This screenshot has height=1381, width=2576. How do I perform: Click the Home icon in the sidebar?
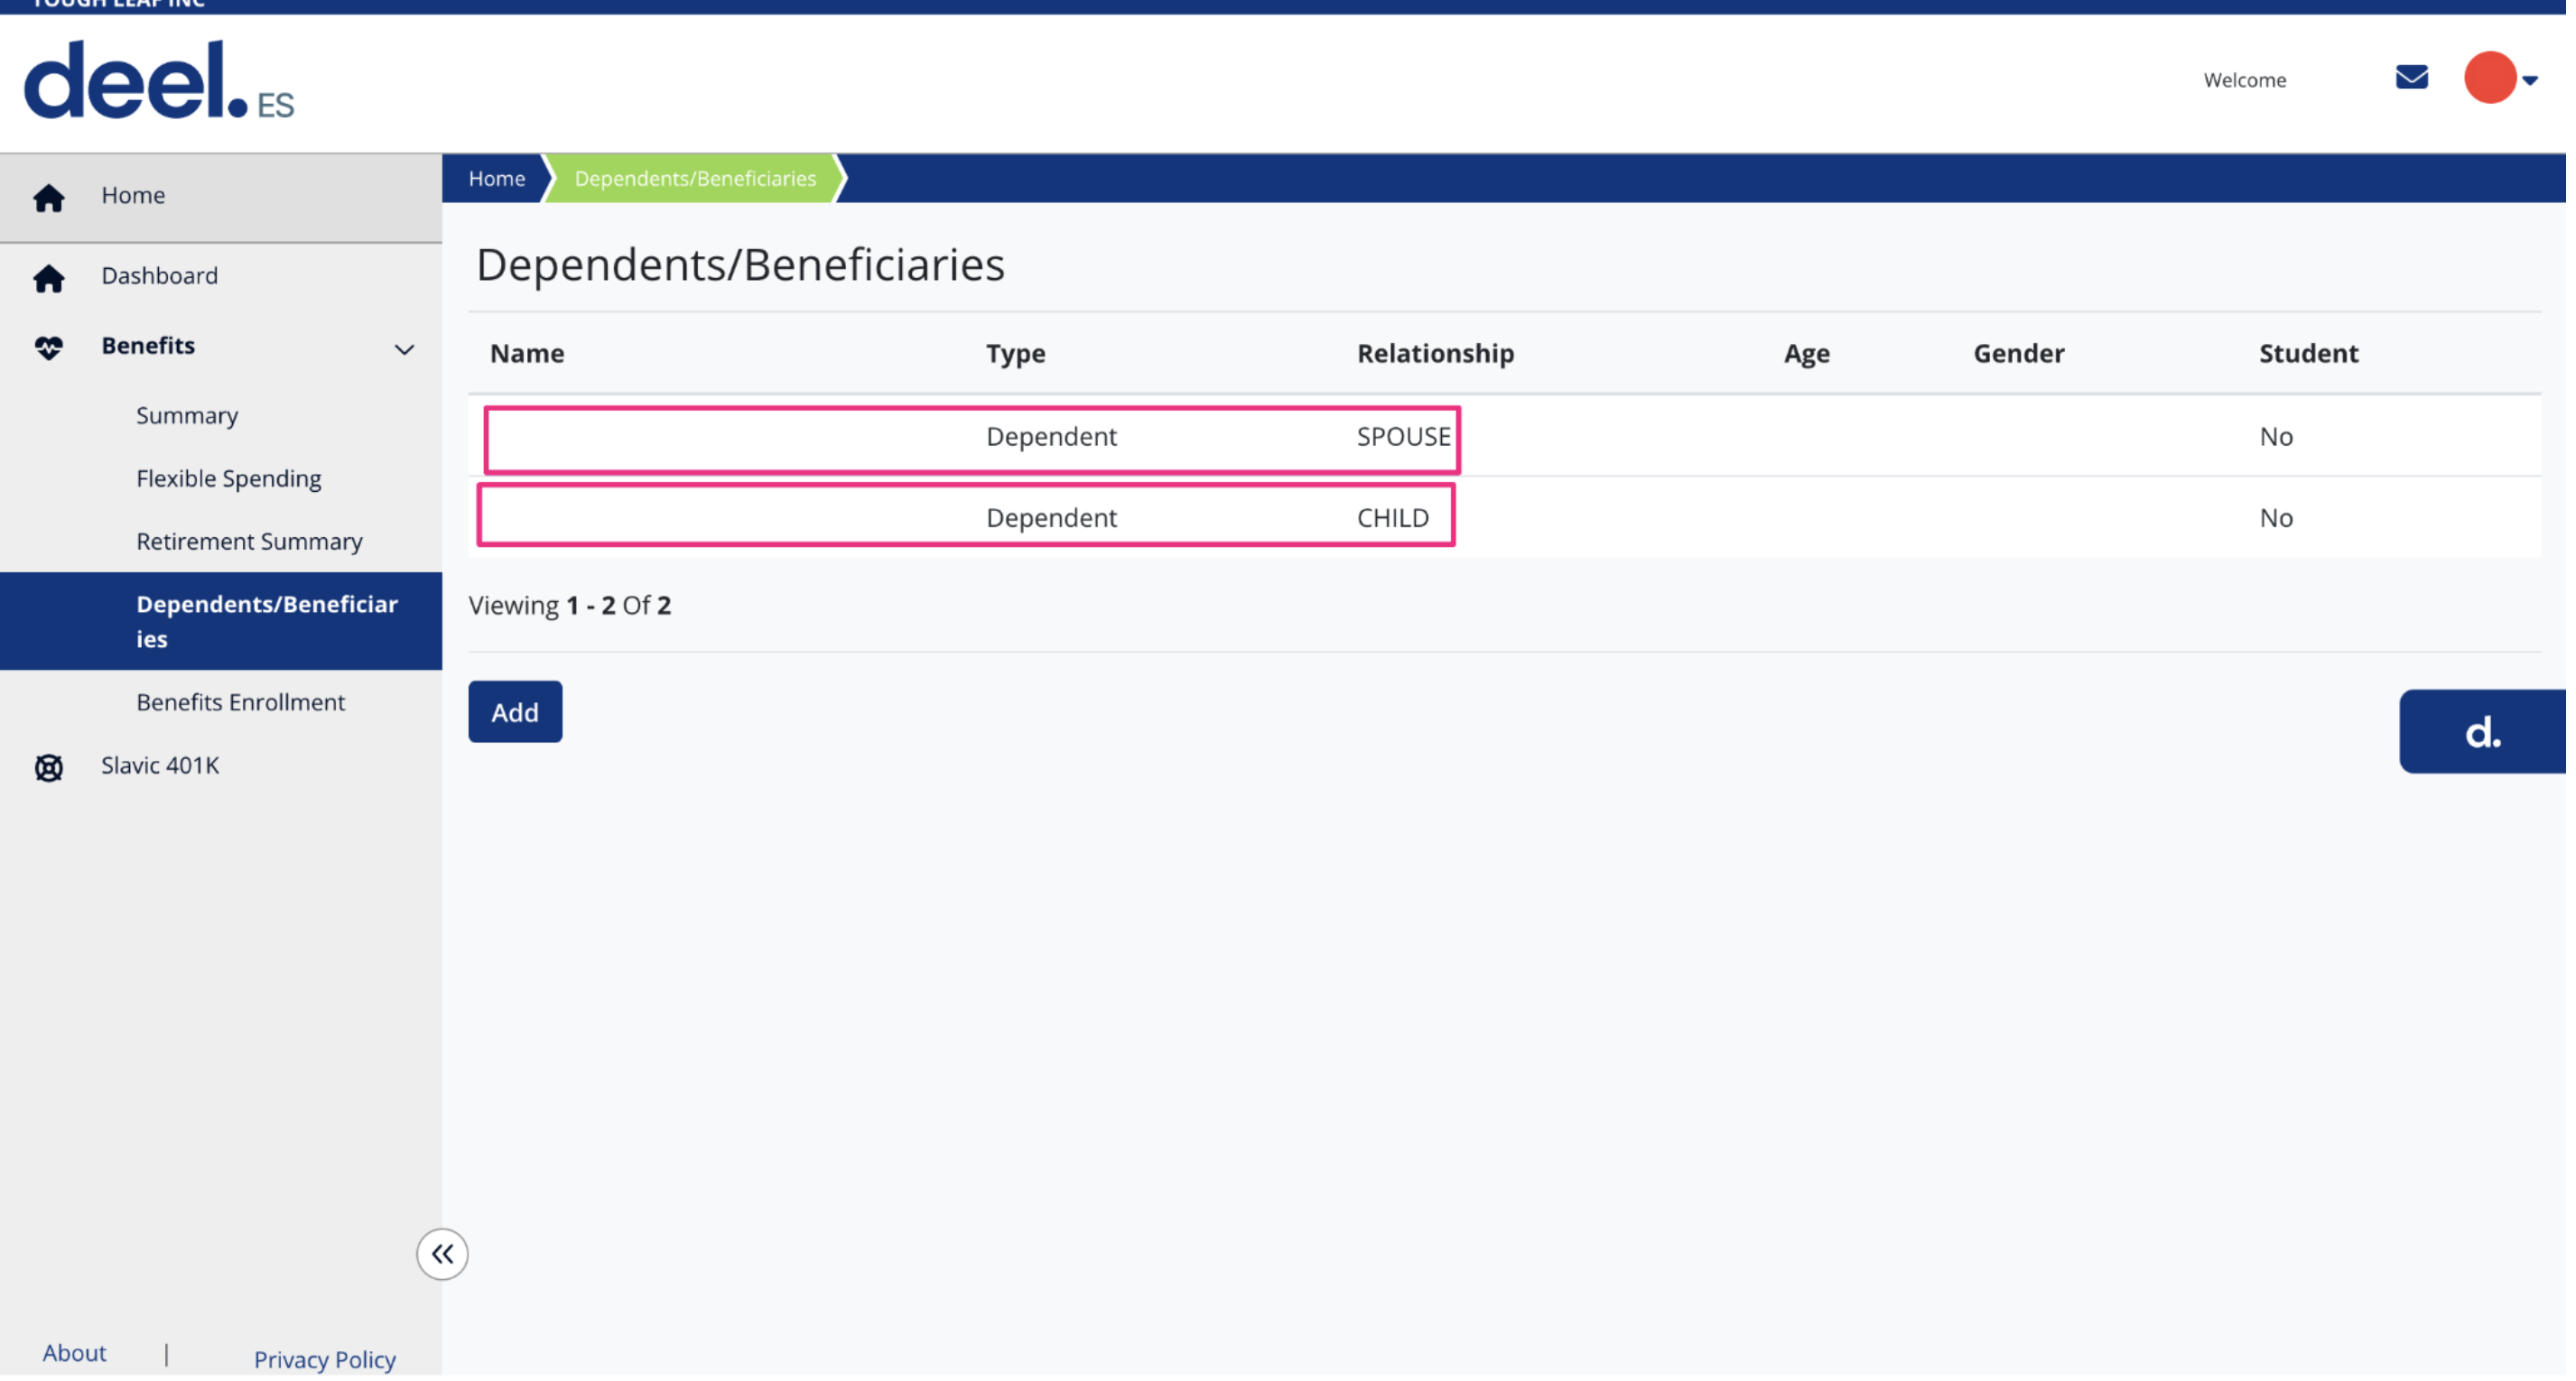point(49,197)
